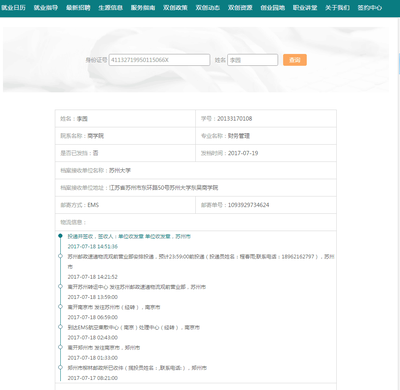Select the 专业名称 财务管理 cell
Image resolution: width=400 pixels, height=390 pixels.
tap(266, 136)
